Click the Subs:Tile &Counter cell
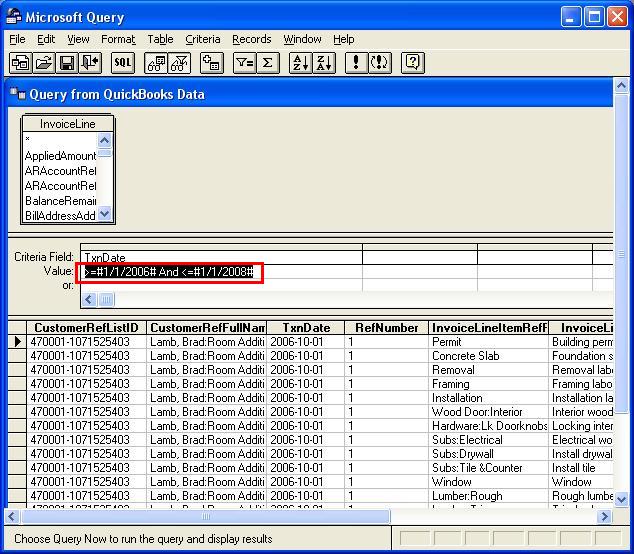Viewport: 634px width, 554px height. click(x=488, y=468)
